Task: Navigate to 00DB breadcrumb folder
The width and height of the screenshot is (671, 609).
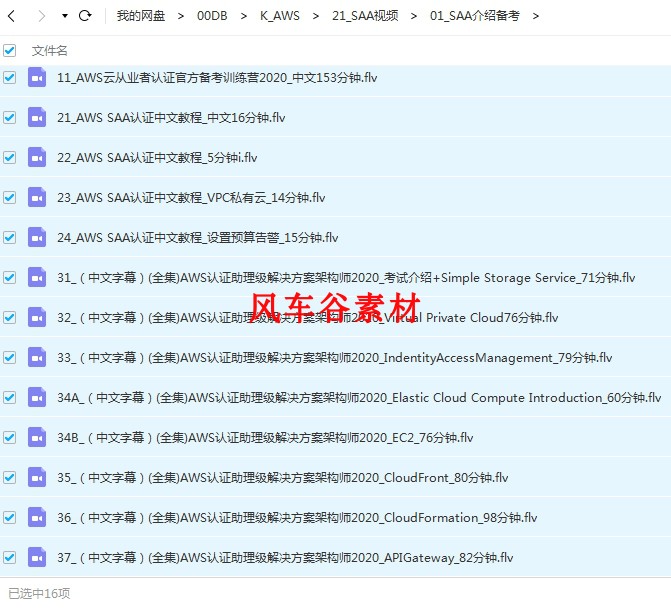Action: point(212,16)
